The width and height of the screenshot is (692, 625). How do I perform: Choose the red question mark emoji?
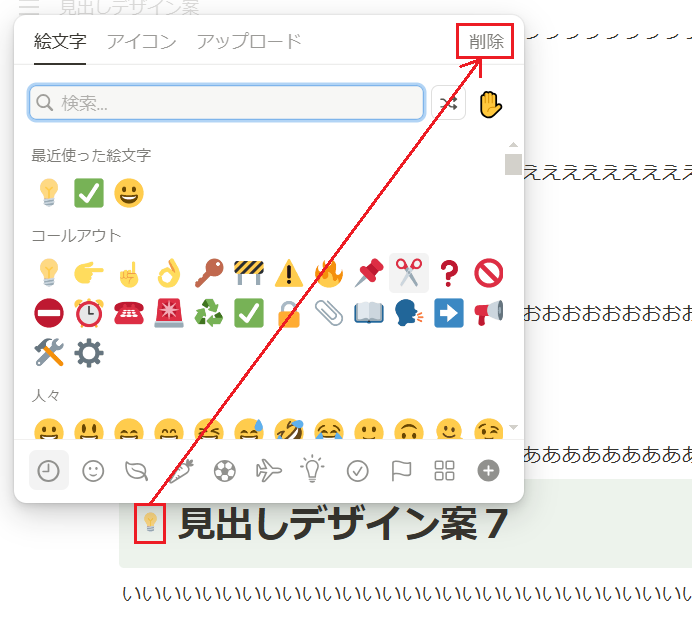449,273
